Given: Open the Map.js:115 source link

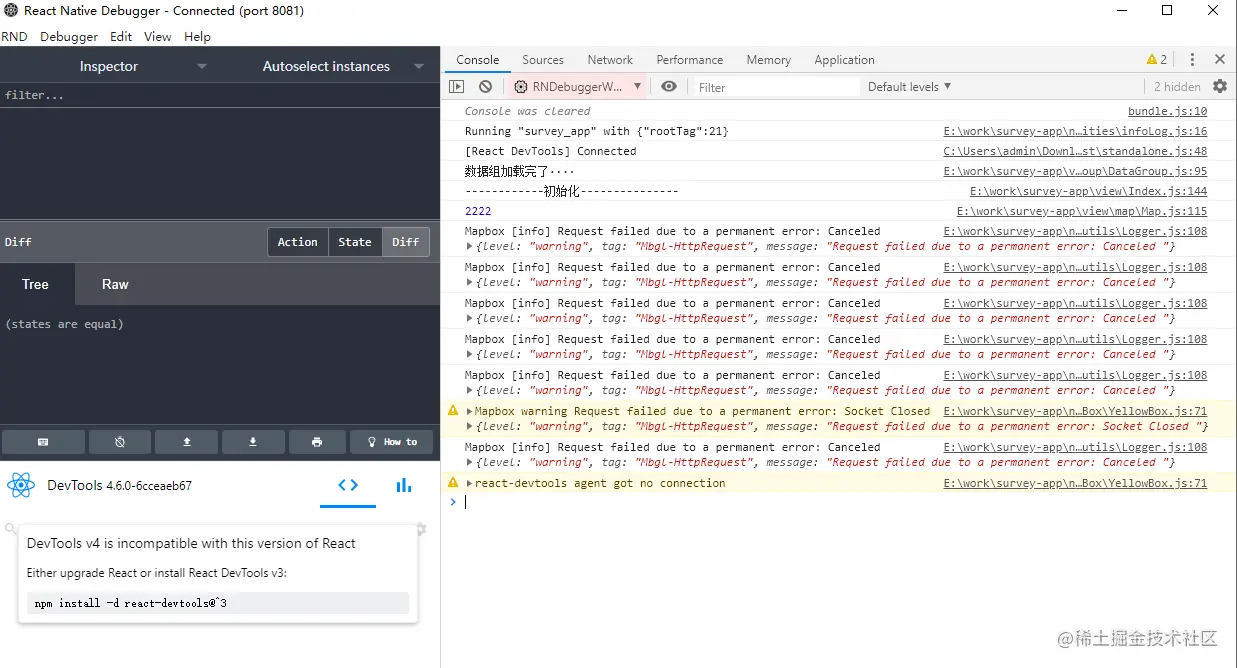Looking at the screenshot, I should 1082,211.
